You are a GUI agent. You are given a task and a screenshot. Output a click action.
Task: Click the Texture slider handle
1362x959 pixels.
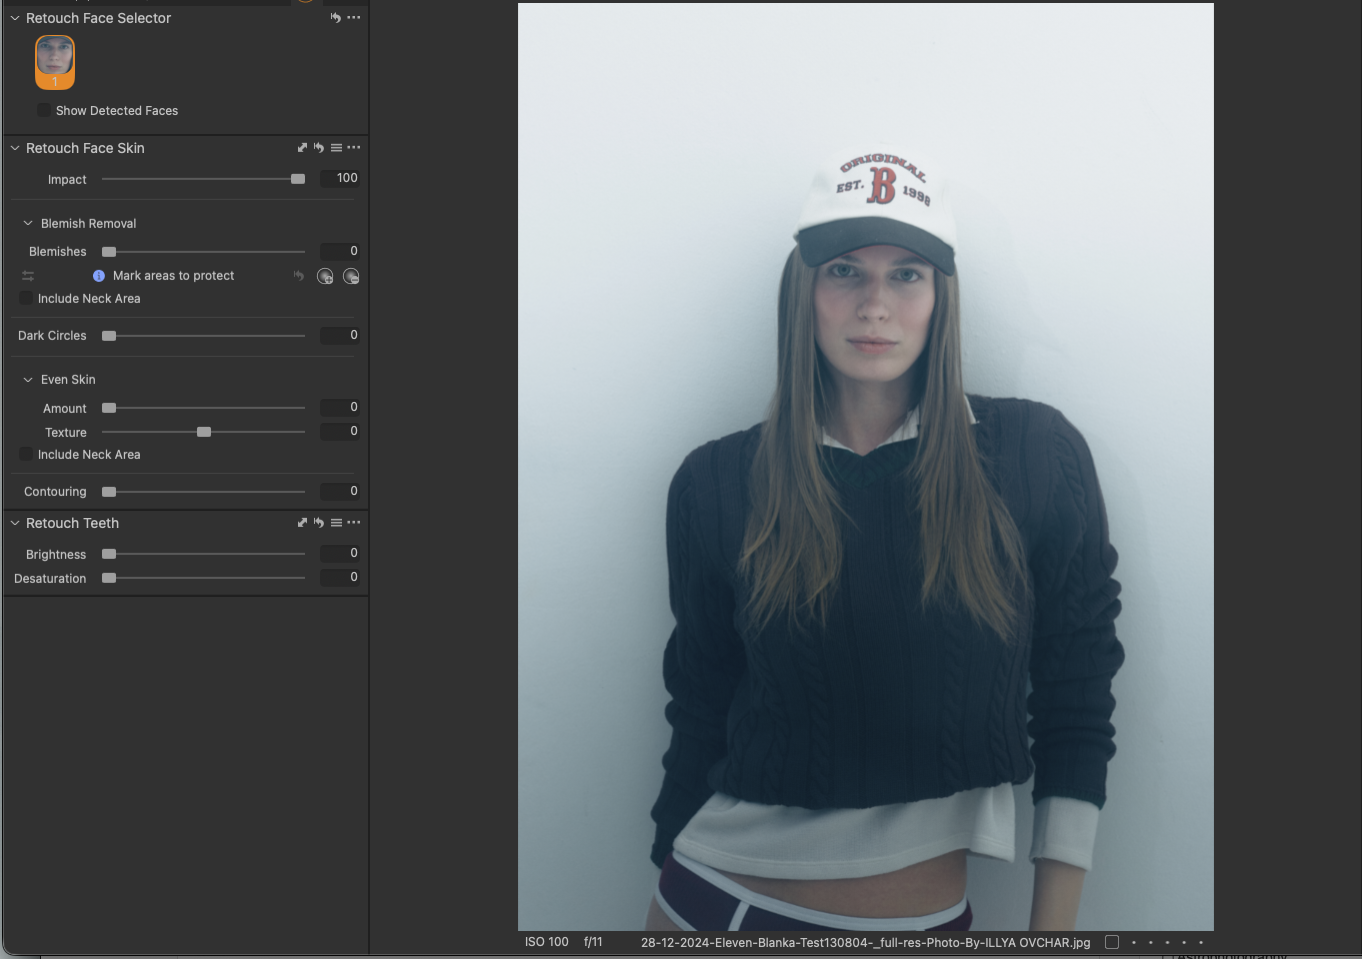tap(204, 432)
